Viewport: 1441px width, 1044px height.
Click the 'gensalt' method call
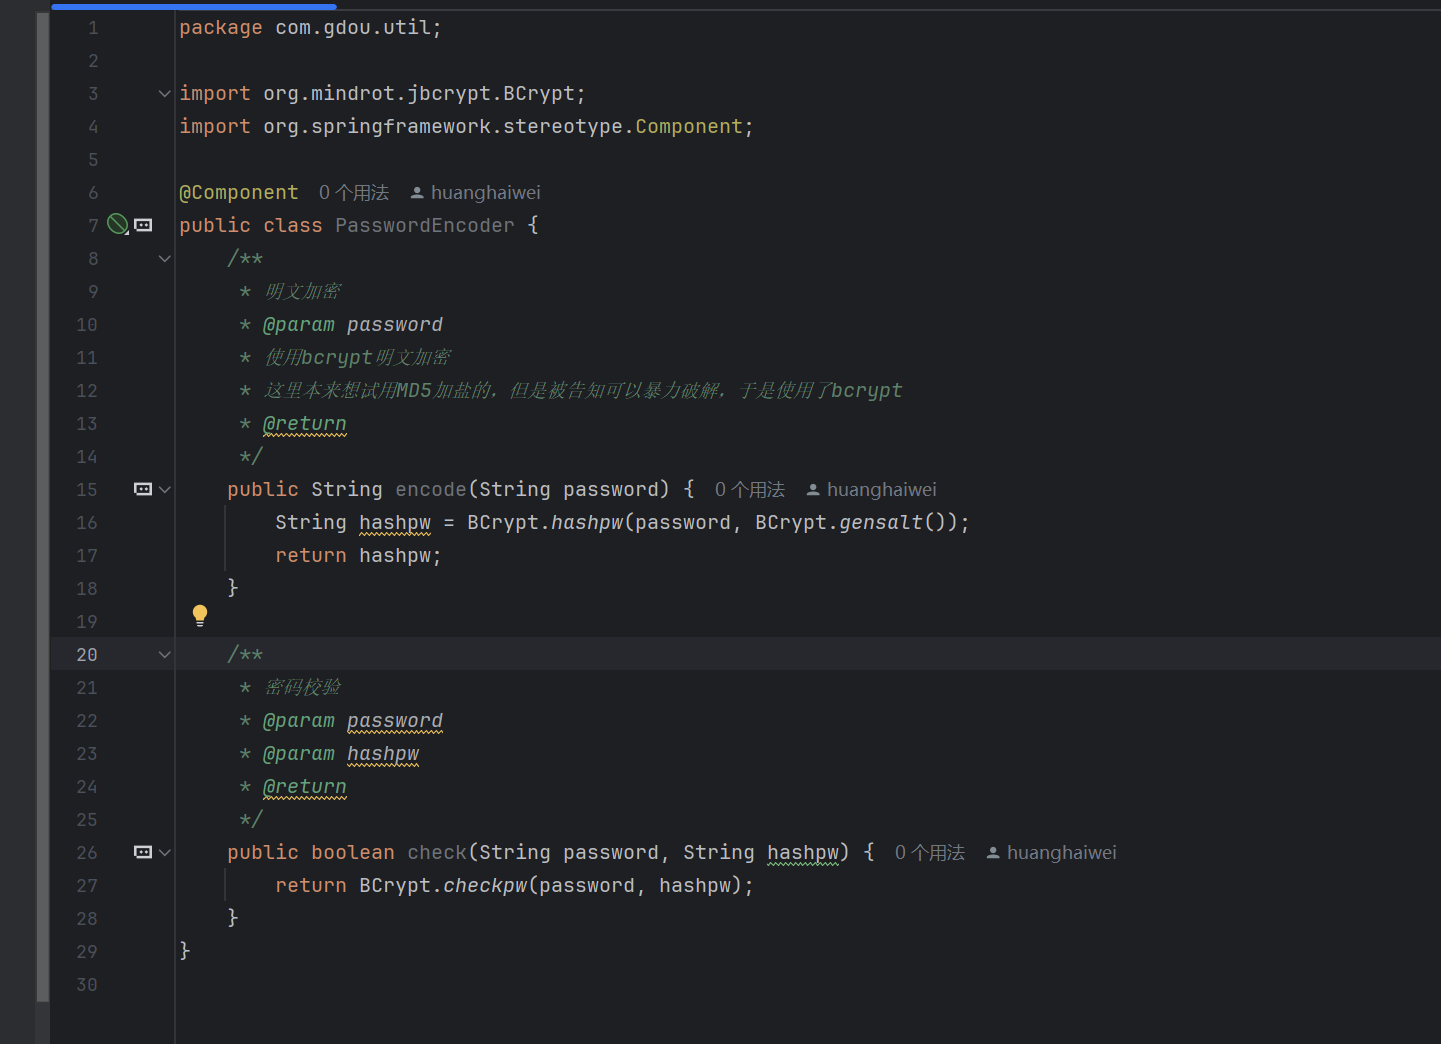point(881,522)
